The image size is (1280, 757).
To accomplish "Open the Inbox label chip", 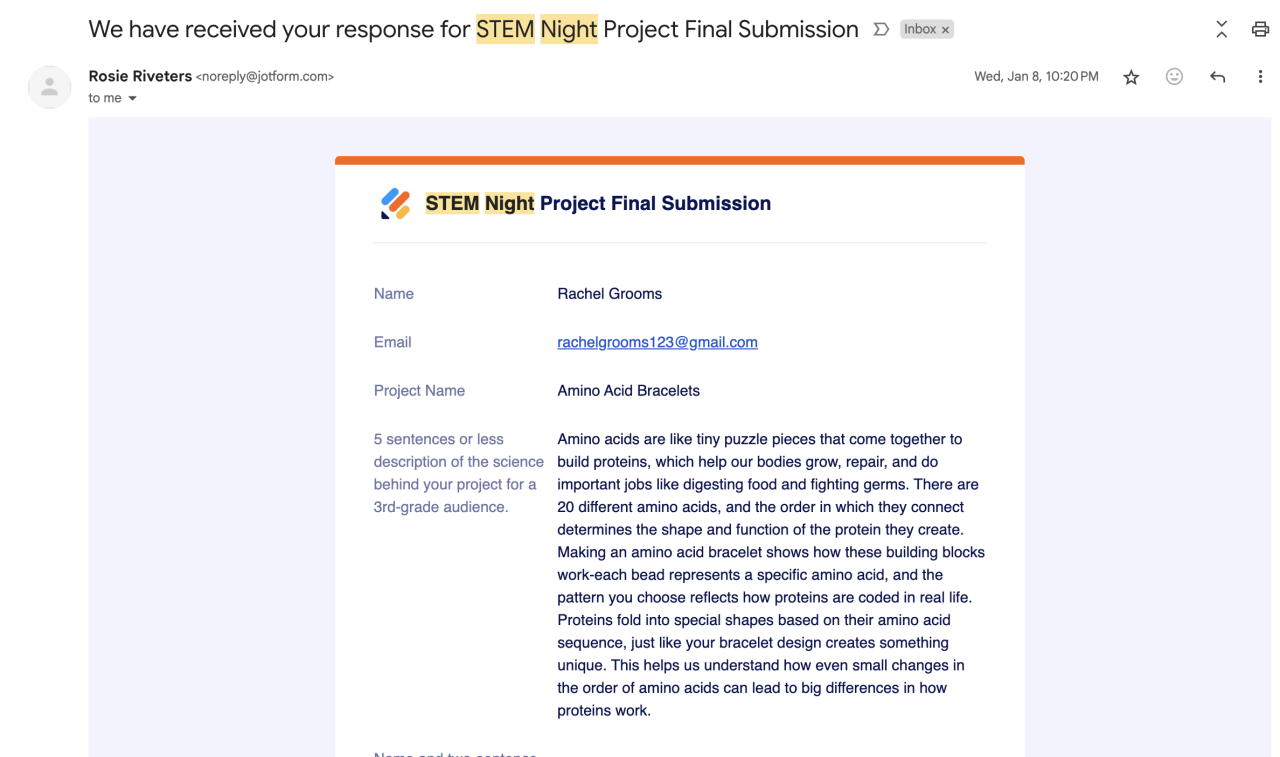I will pyautogui.click(x=920, y=30).
